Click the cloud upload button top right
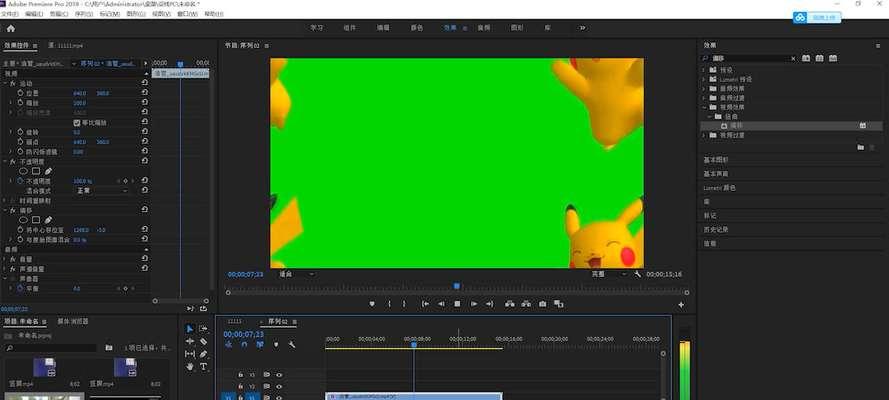Image resolution: width=889 pixels, height=400 pixels. pyautogui.click(x=817, y=18)
